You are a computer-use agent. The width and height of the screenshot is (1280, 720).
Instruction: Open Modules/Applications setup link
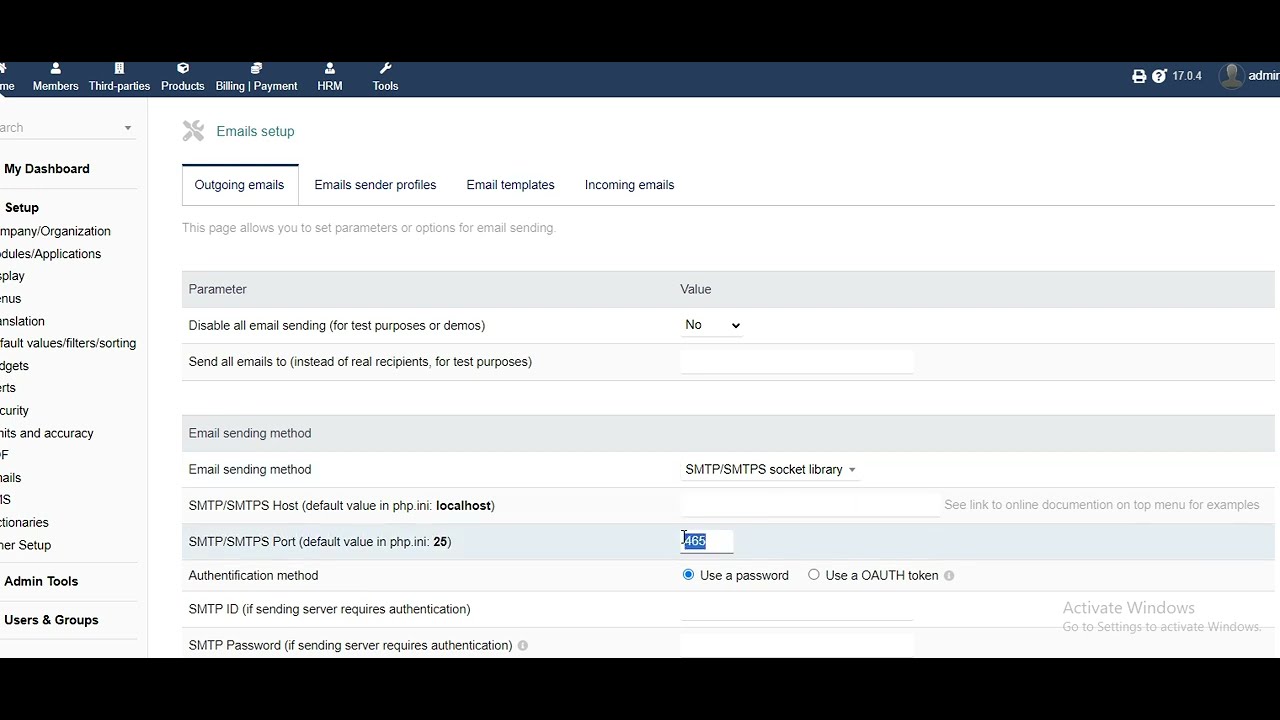tap(50, 254)
